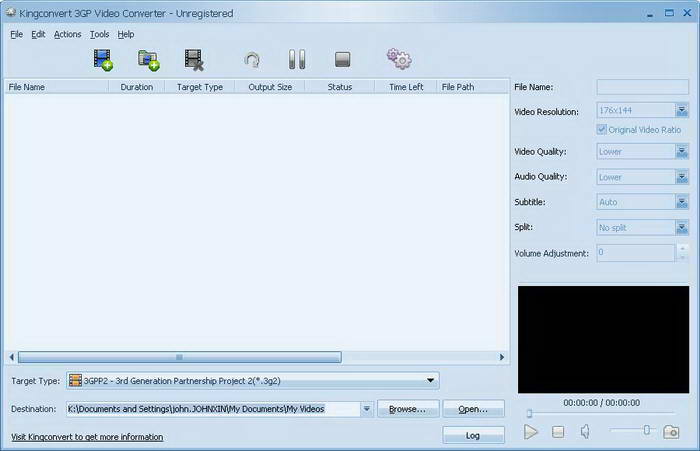The image size is (700, 451).
Task: Open the Audio Quality dropdown
Action: coord(681,177)
